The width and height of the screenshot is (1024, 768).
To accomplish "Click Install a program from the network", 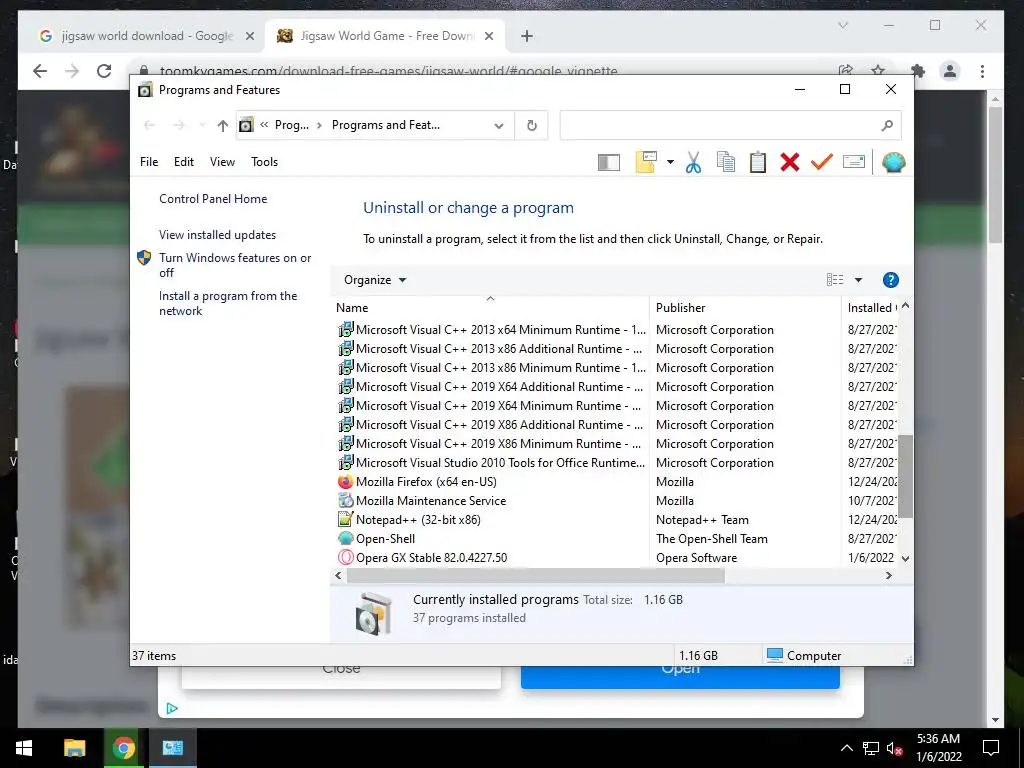I will pos(228,304).
